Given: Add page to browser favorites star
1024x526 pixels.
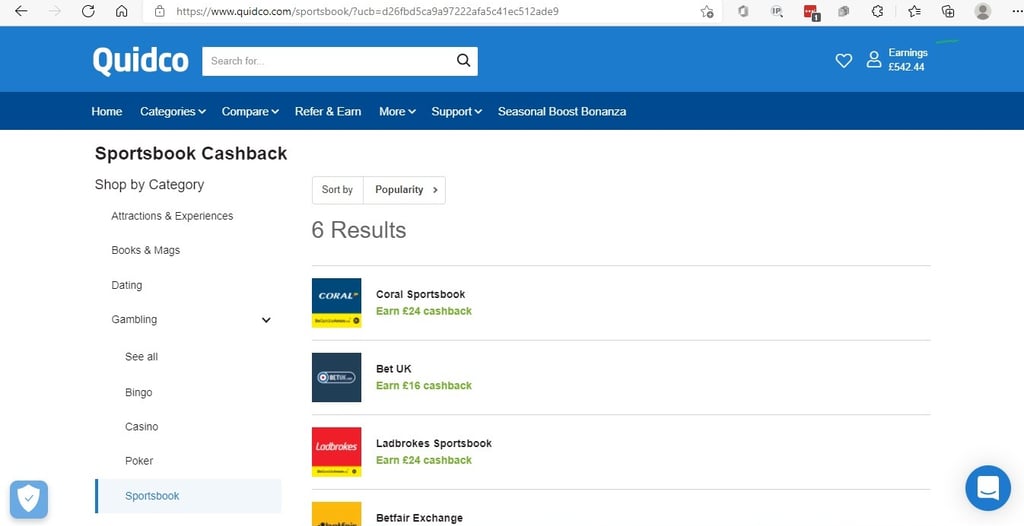Looking at the screenshot, I should click(x=707, y=11).
